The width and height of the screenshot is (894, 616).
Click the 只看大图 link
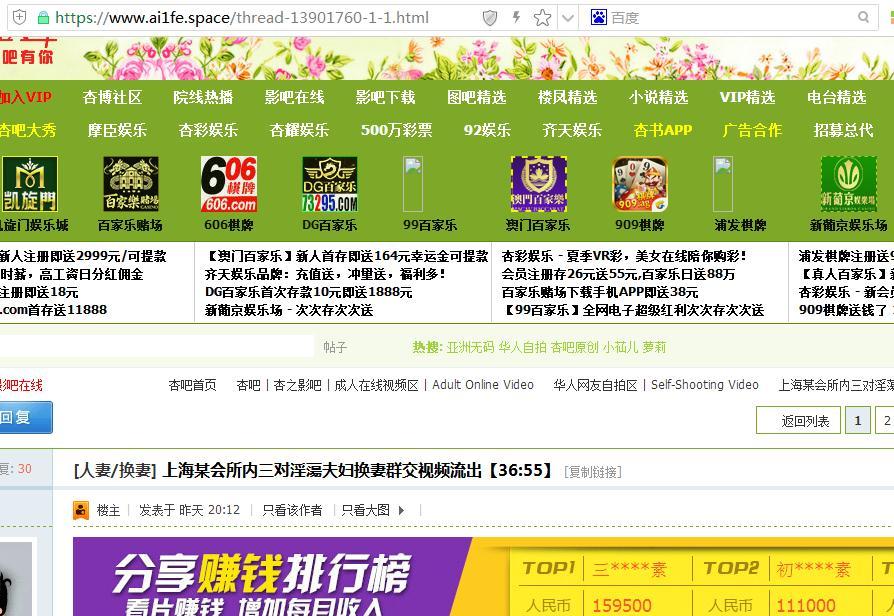click(x=365, y=510)
